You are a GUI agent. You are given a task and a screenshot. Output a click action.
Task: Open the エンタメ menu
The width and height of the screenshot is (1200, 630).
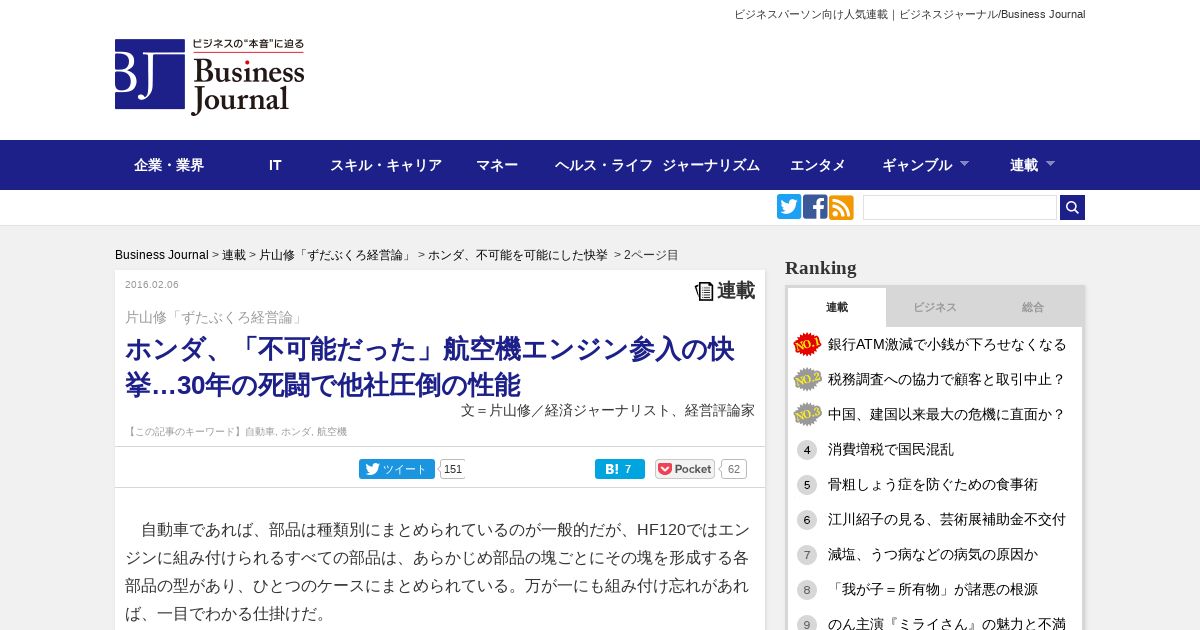(818, 165)
